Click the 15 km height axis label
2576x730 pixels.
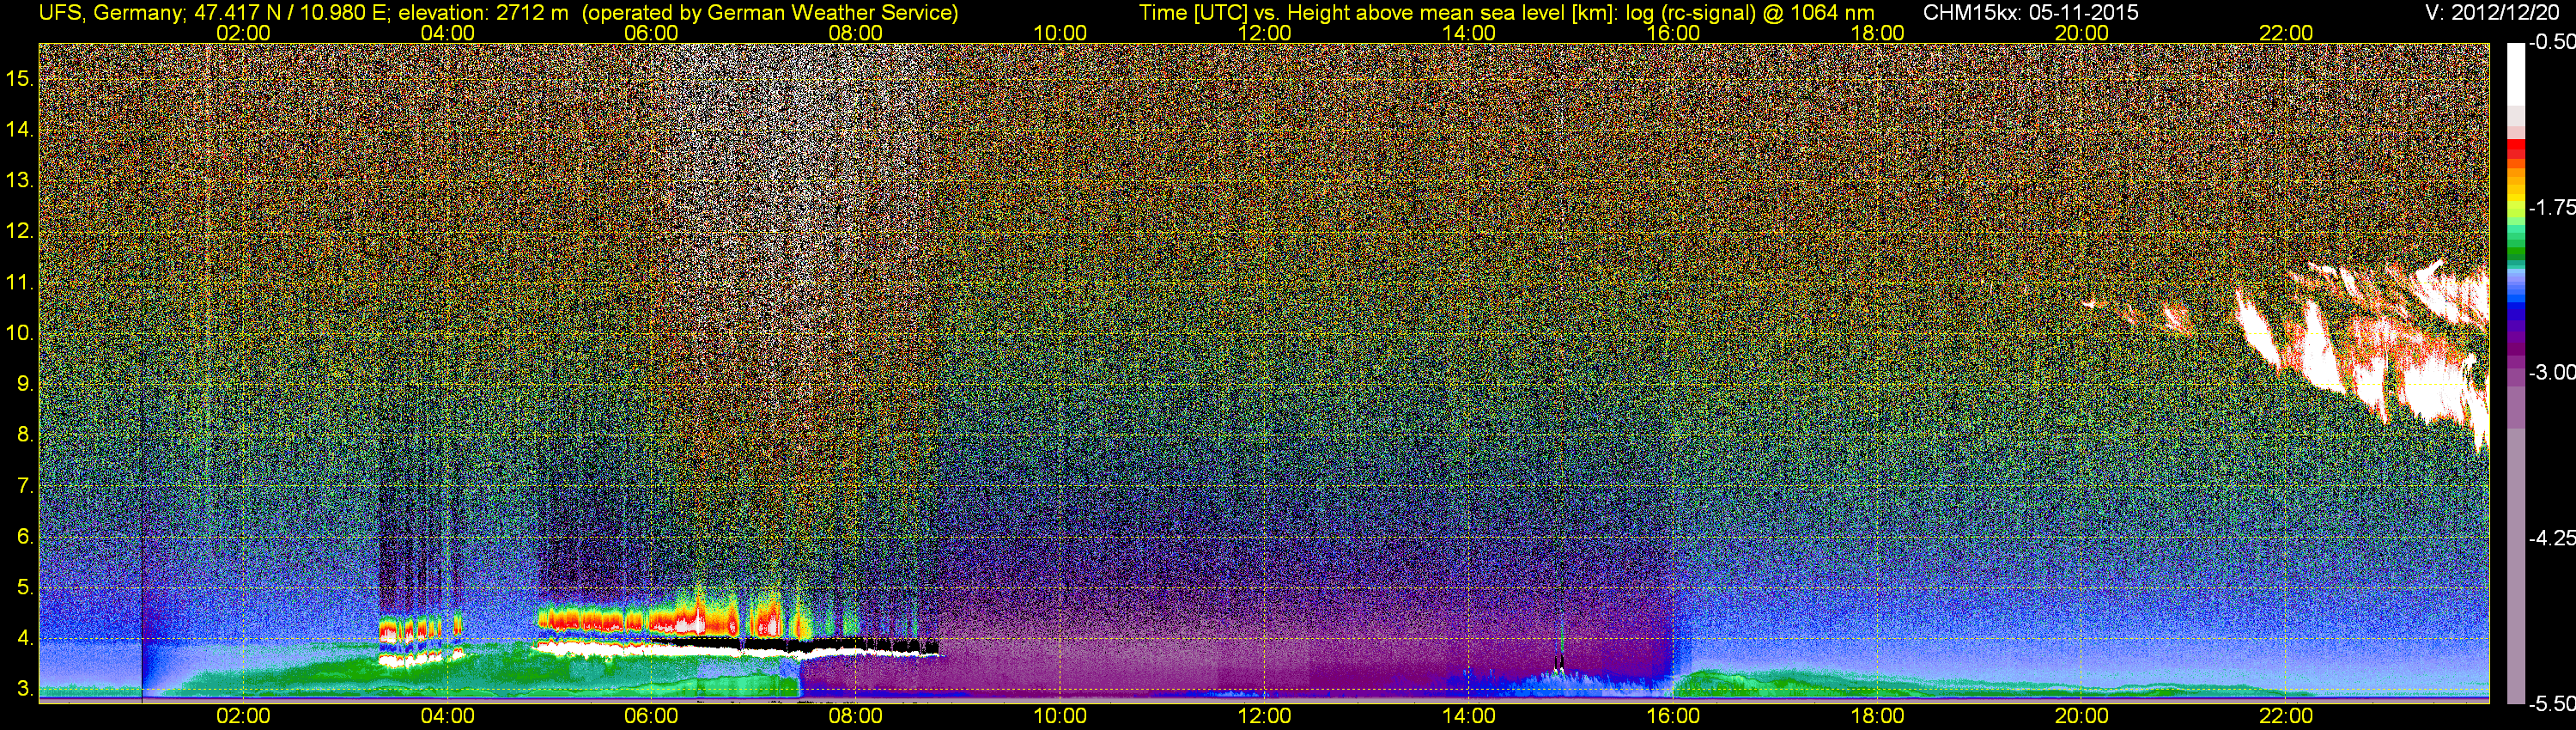[x=20, y=79]
